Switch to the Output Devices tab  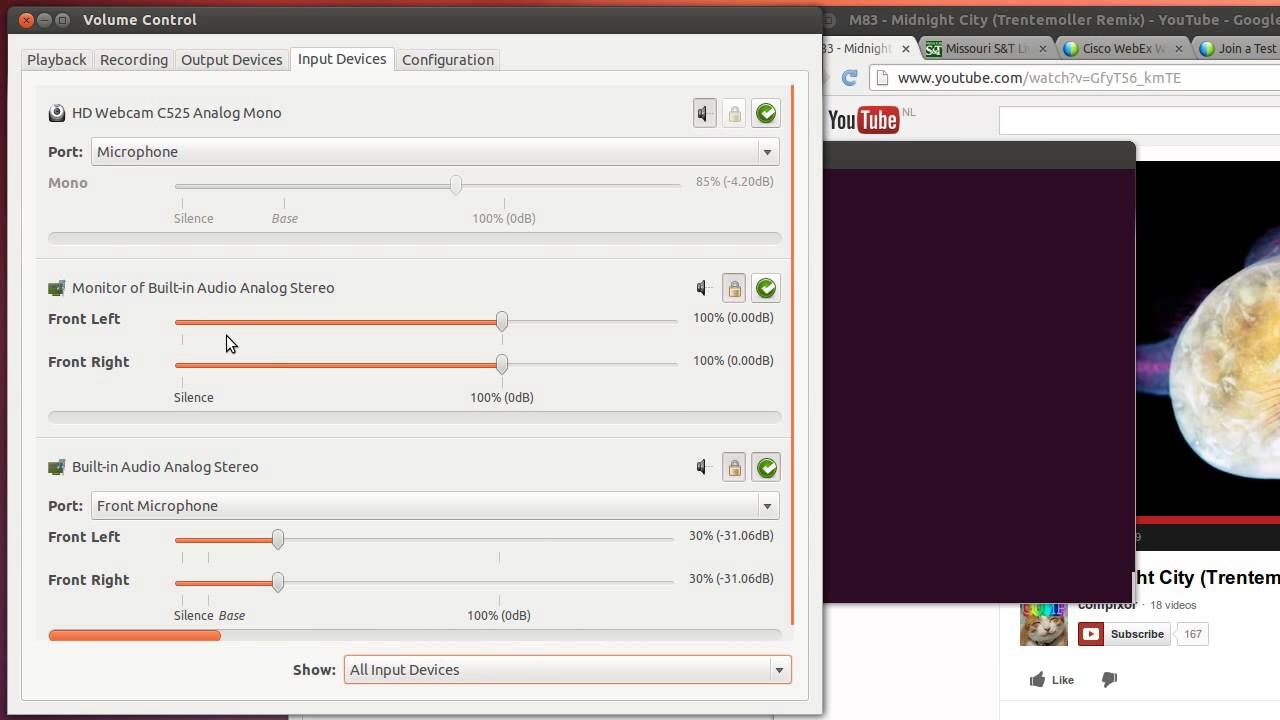232,60
